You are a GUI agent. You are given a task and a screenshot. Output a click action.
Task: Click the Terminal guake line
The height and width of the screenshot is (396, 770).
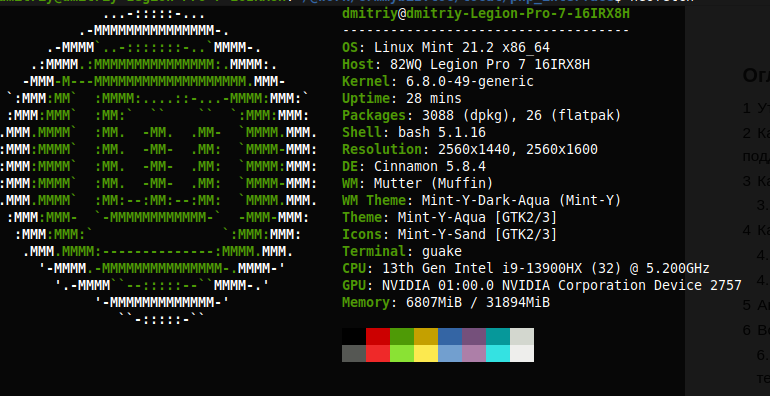(x=402, y=252)
